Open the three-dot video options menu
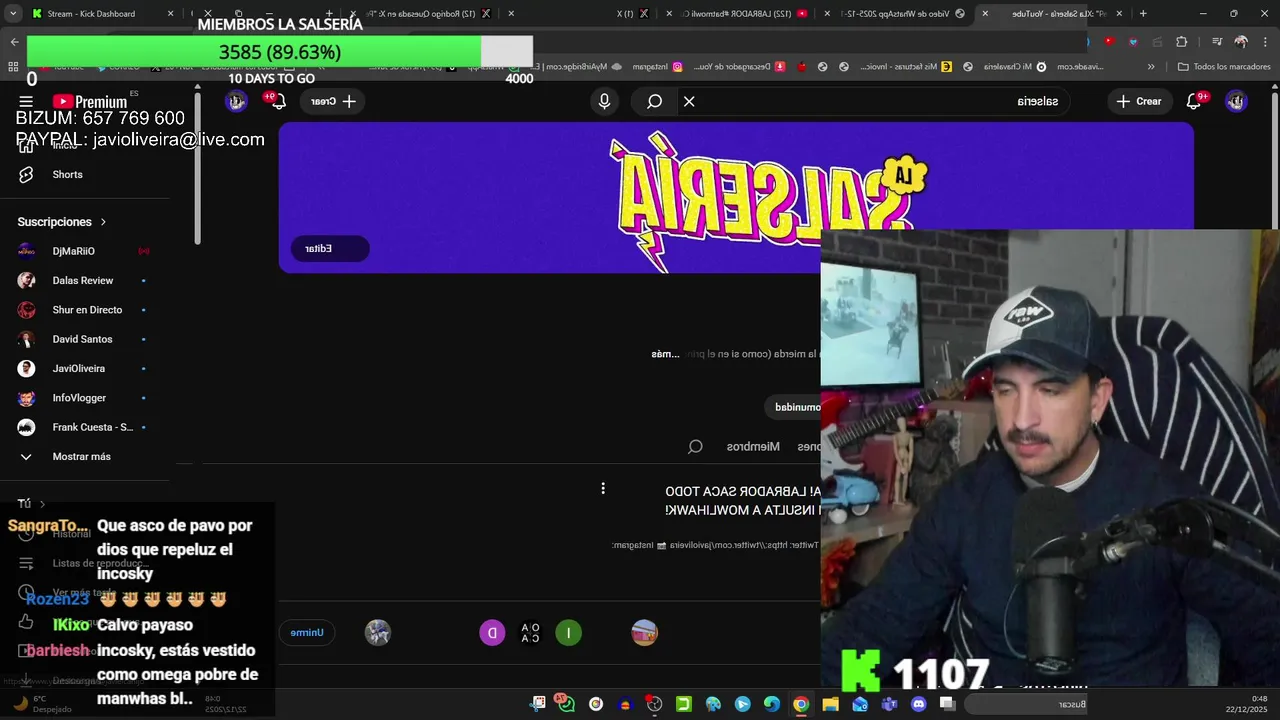This screenshot has height=720, width=1280. click(x=603, y=488)
